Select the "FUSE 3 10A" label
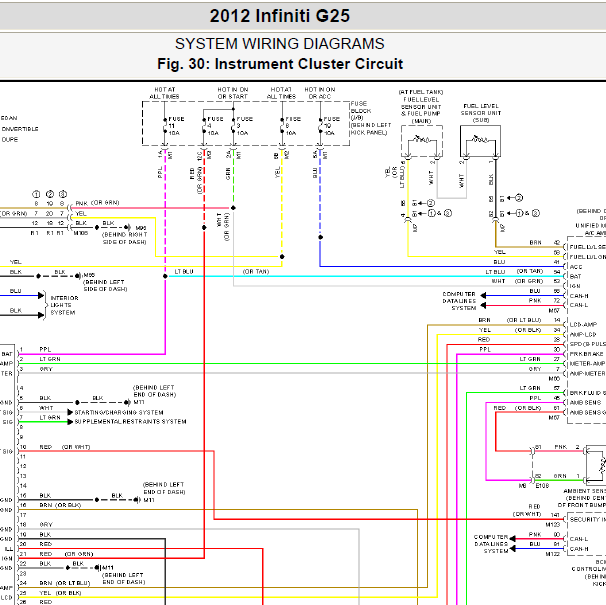 coord(244,126)
